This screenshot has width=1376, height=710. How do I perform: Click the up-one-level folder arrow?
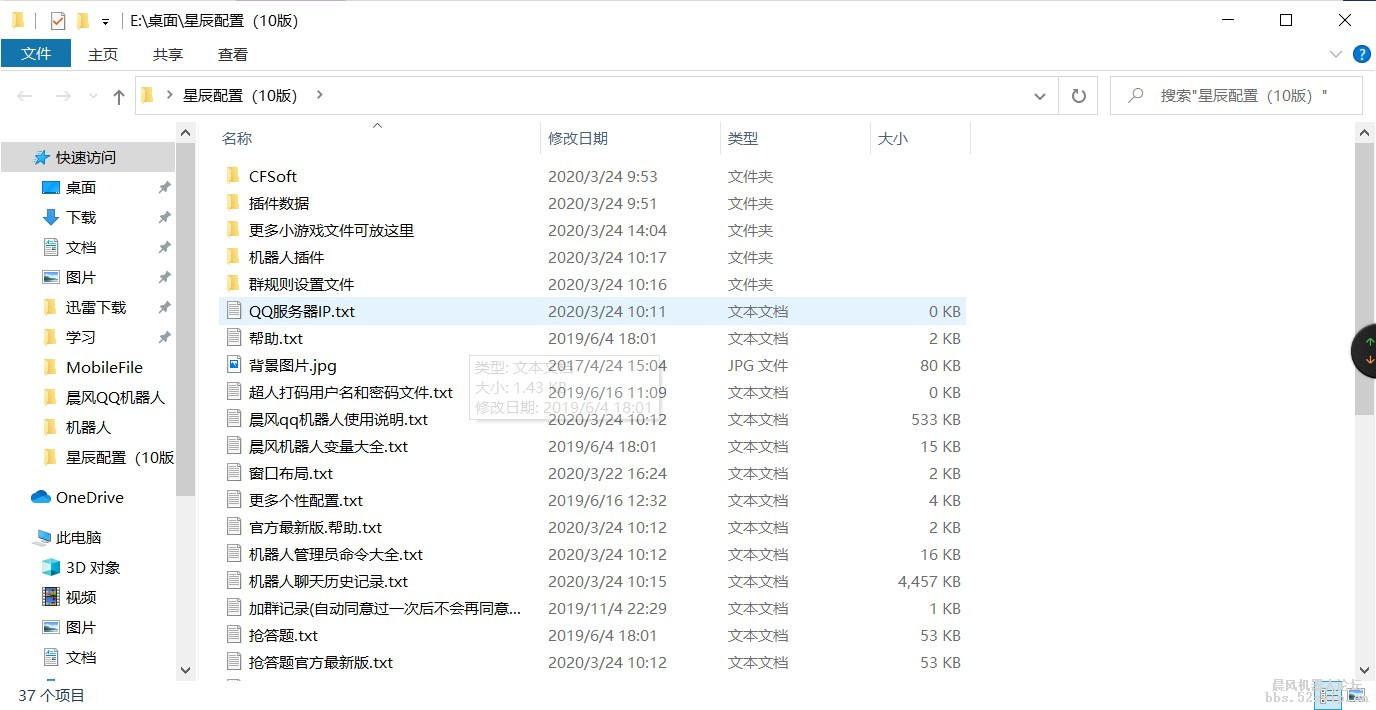[118, 95]
